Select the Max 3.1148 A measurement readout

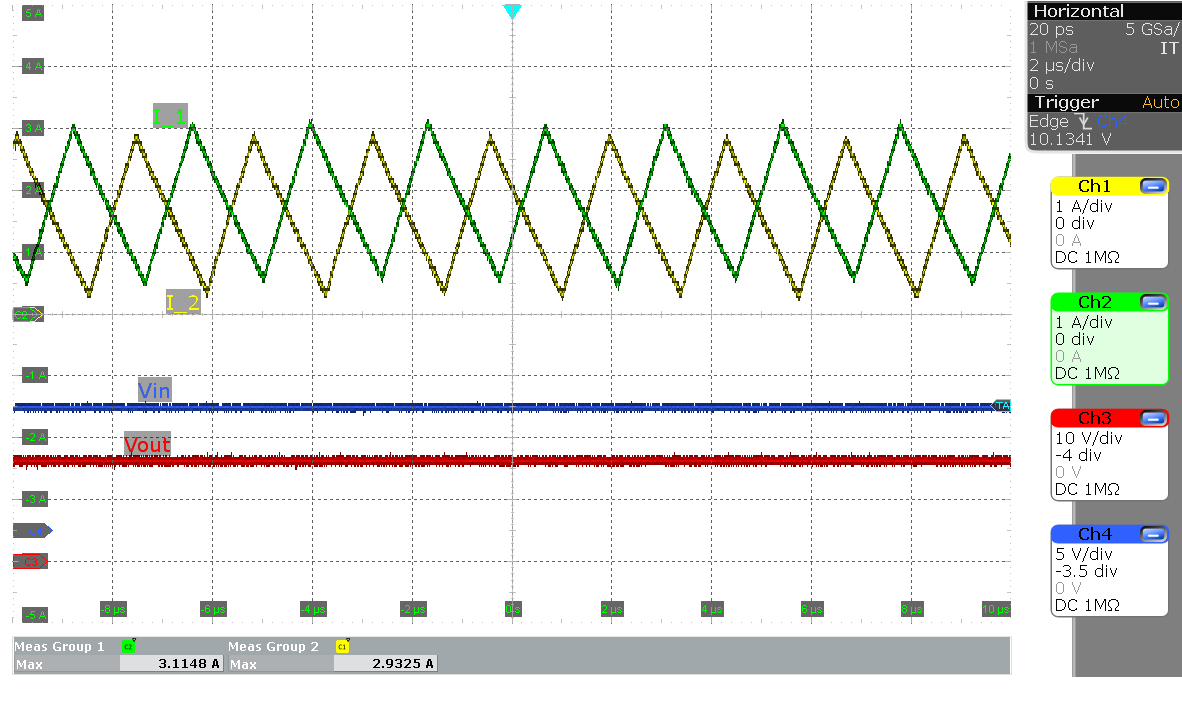172,663
